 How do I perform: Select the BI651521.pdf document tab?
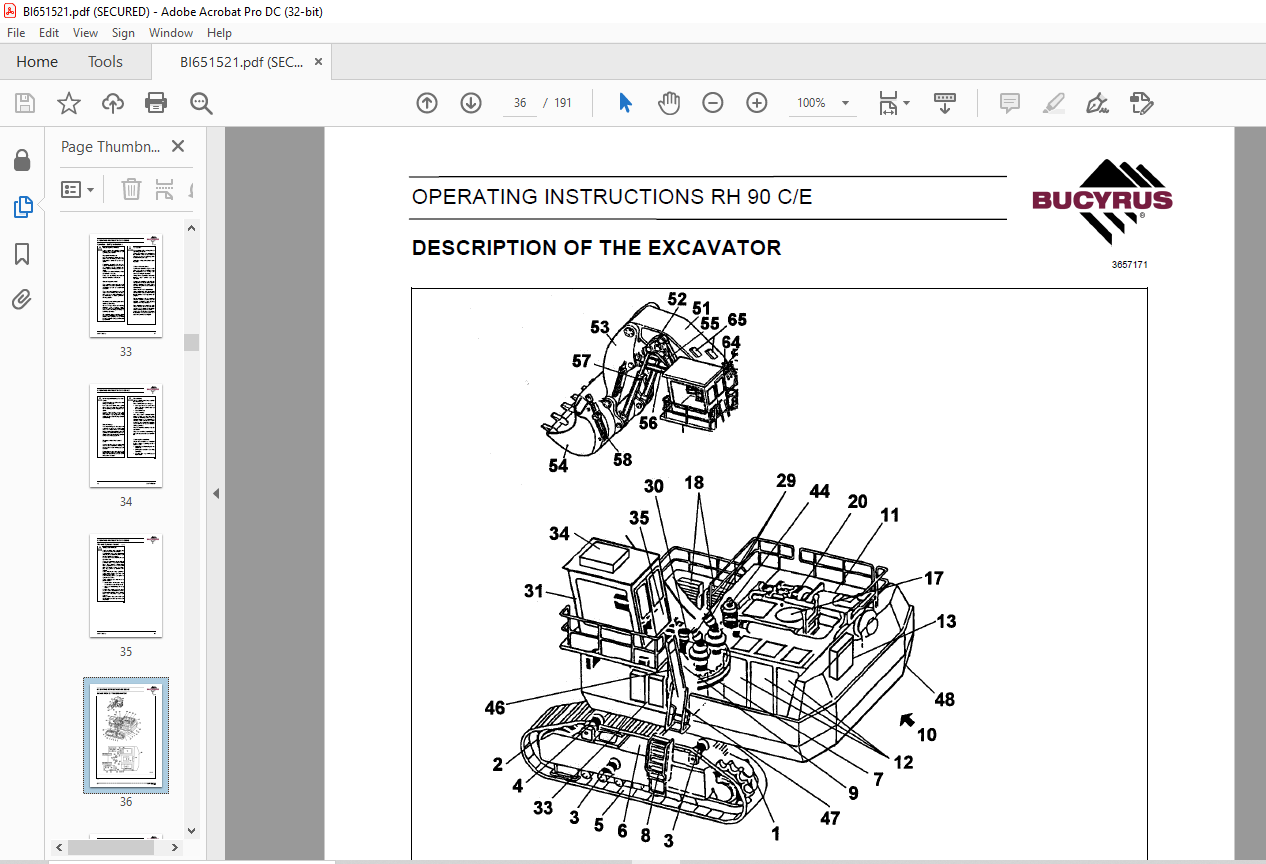click(x=241, y=61)
